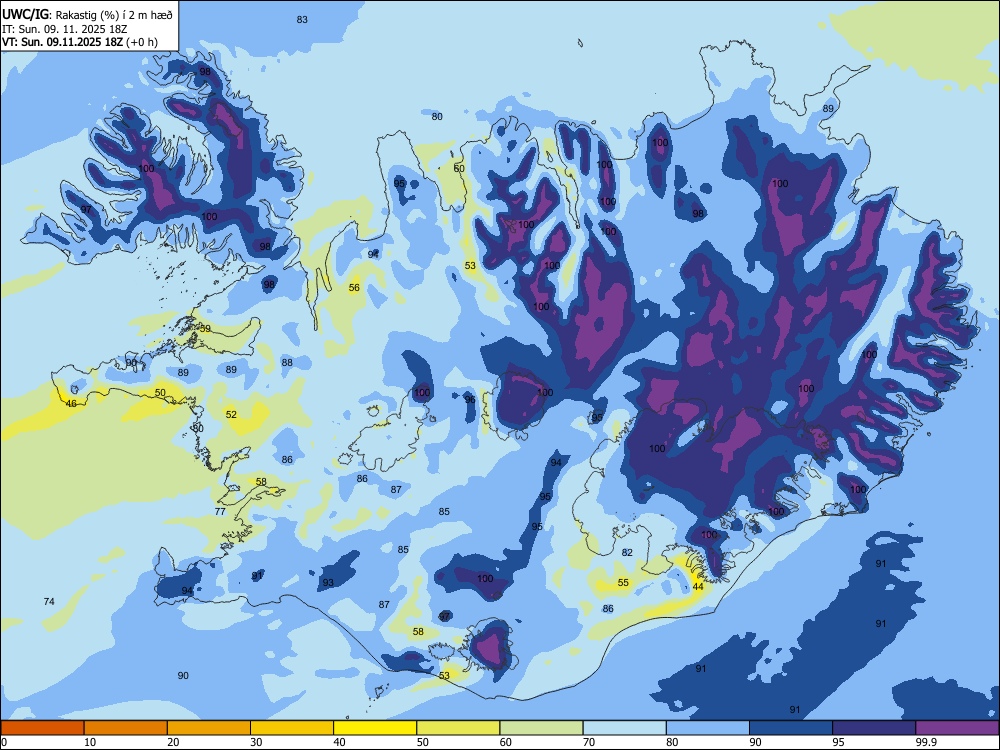The image size is (1000, 750).
Task: Click the orange 10–20 legend swatch
Action: [x=126, y=728]
